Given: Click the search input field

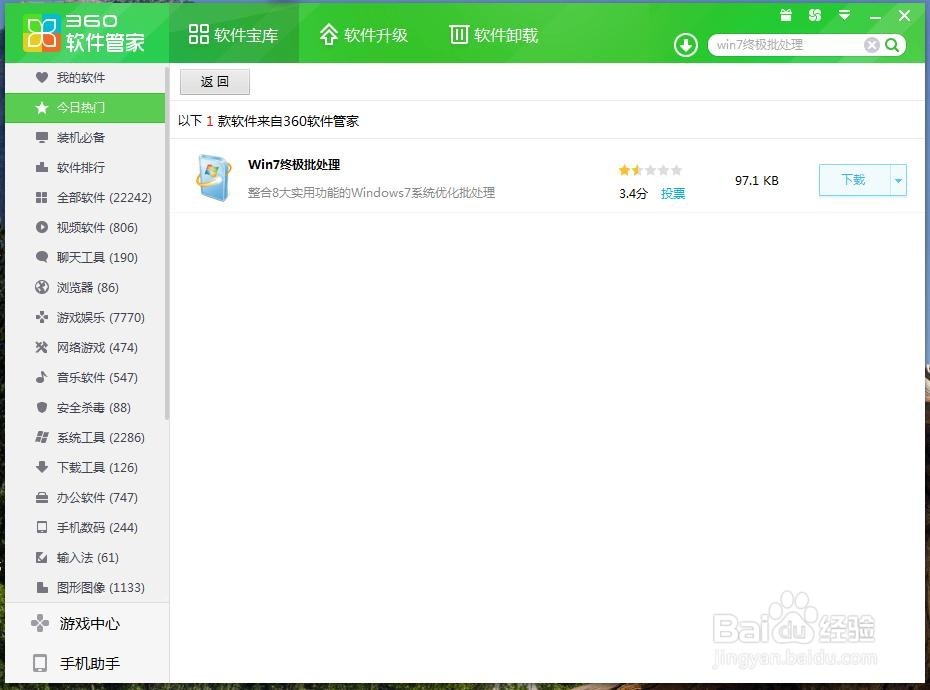Looking at the screenshot, I should point(788,45).
